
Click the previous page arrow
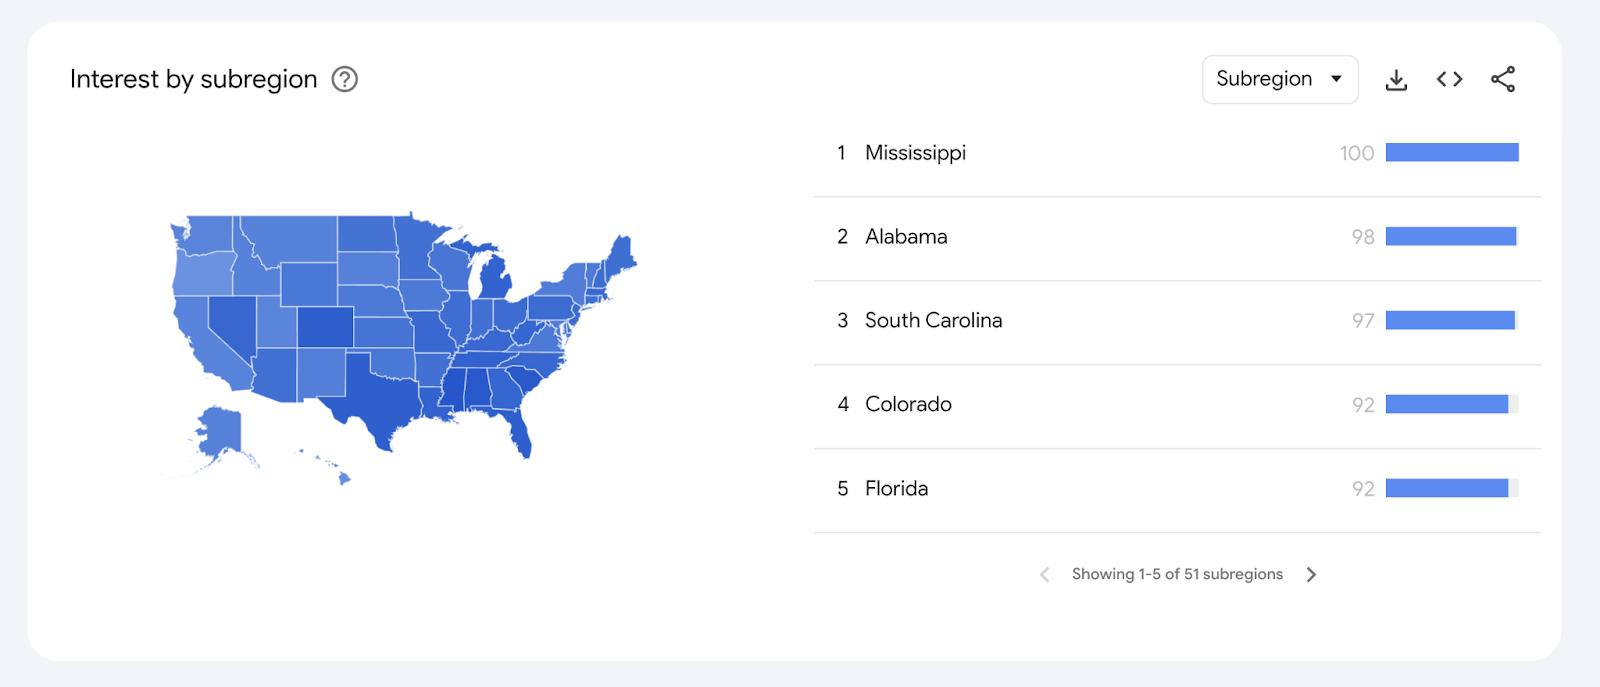1044,574
